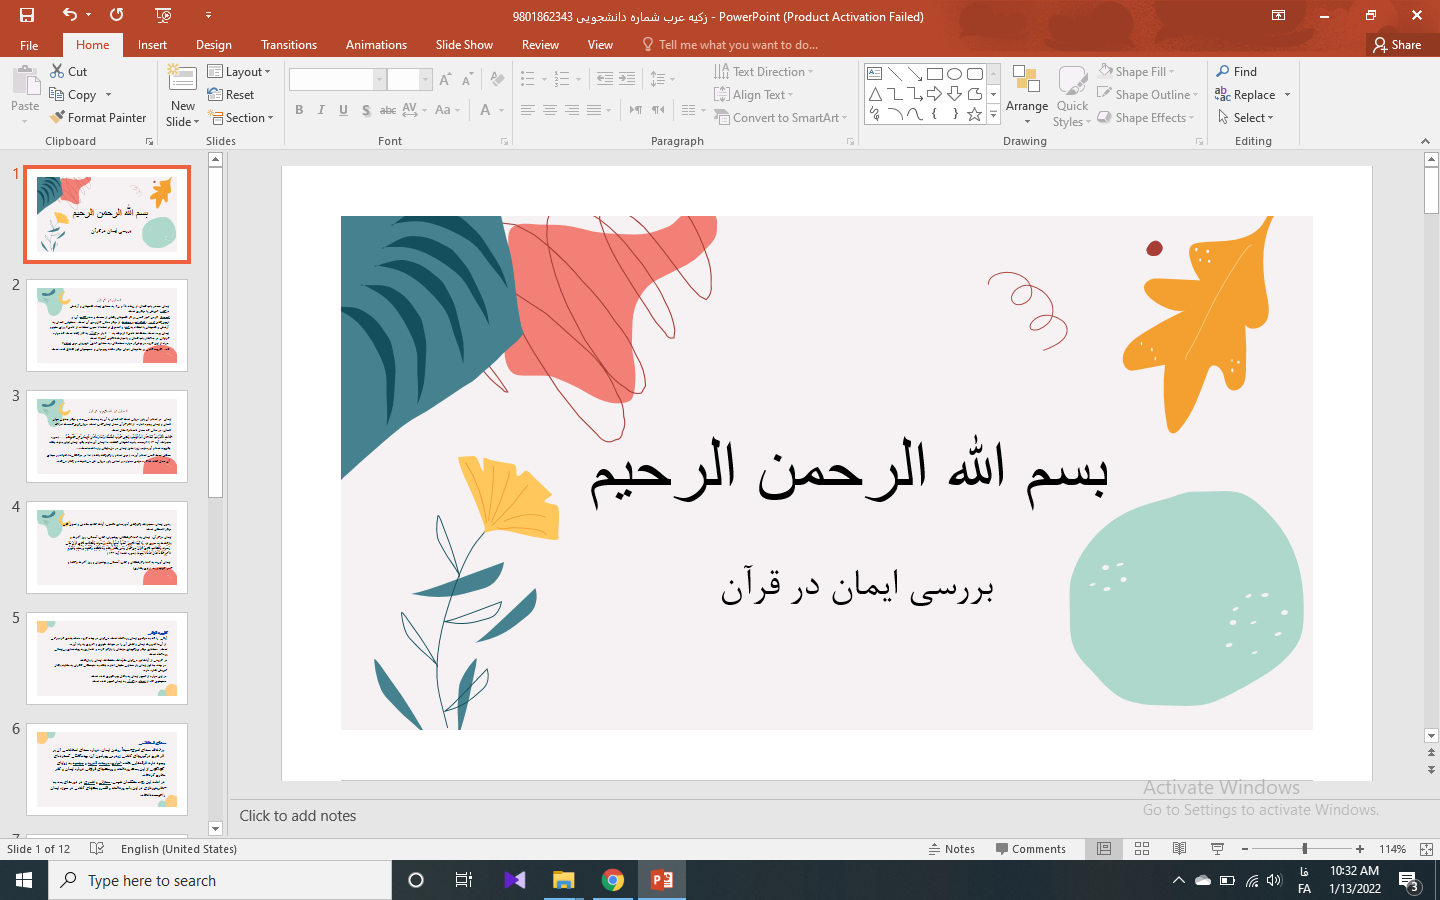Screen dimensions: 1440x900
Task: Click the Replace button
Action: point(1246,95)
